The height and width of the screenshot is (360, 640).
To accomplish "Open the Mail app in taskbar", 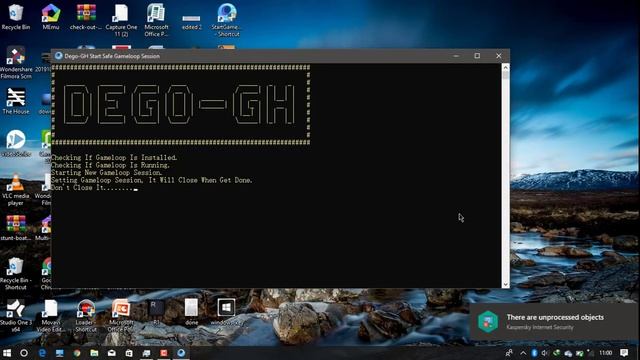I will [x=112, y=353].
